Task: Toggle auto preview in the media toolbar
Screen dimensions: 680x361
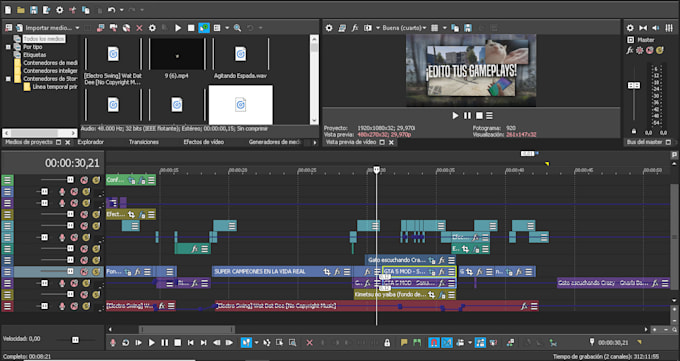Action: [204, 28]
